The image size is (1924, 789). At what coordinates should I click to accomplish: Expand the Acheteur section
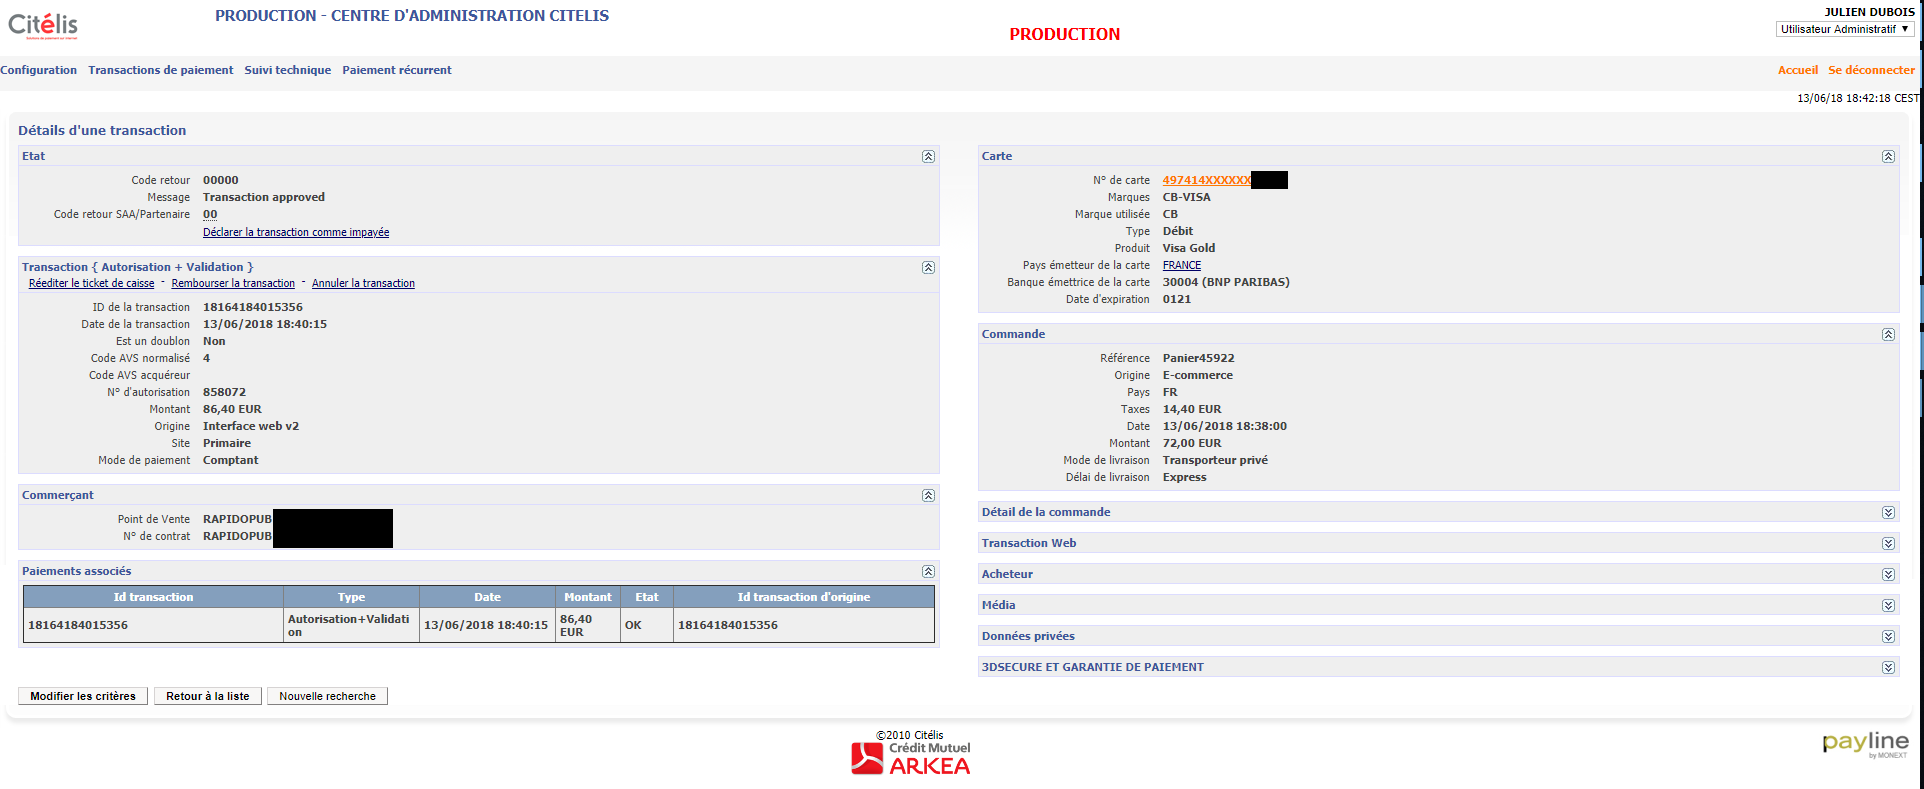click(1888, 574)
